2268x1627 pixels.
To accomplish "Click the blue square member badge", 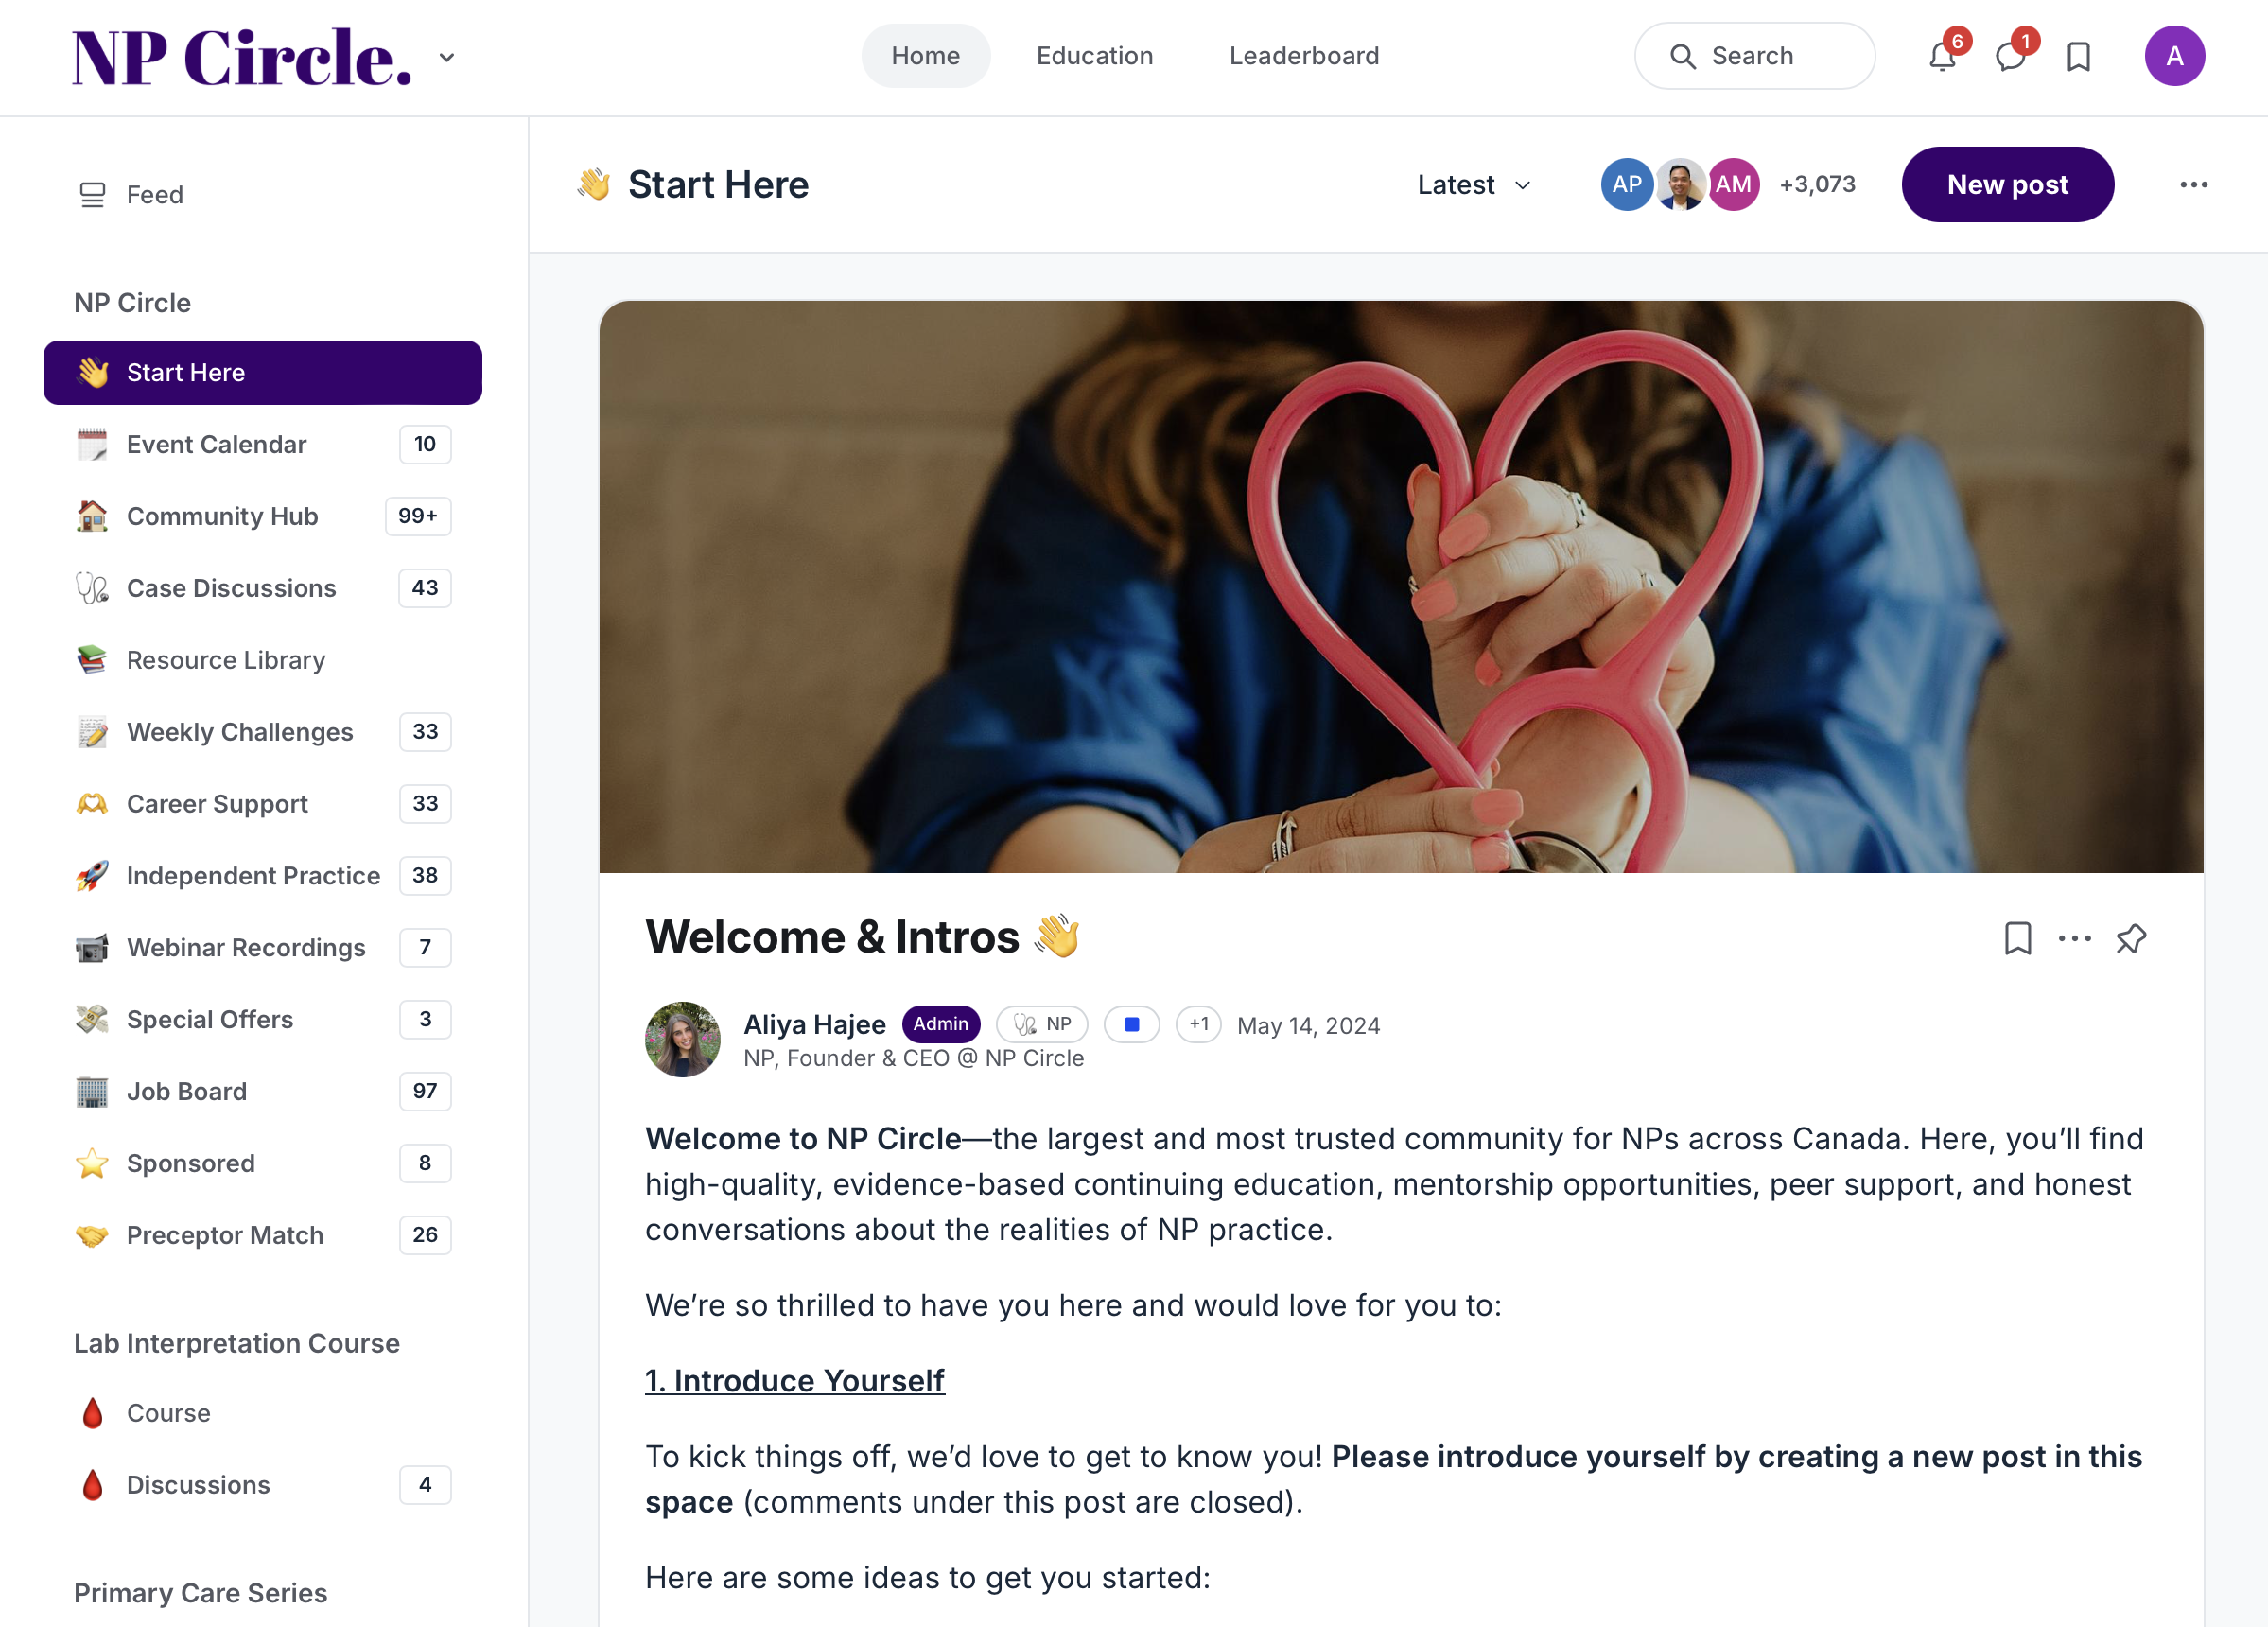I will pos(1131,1024).
